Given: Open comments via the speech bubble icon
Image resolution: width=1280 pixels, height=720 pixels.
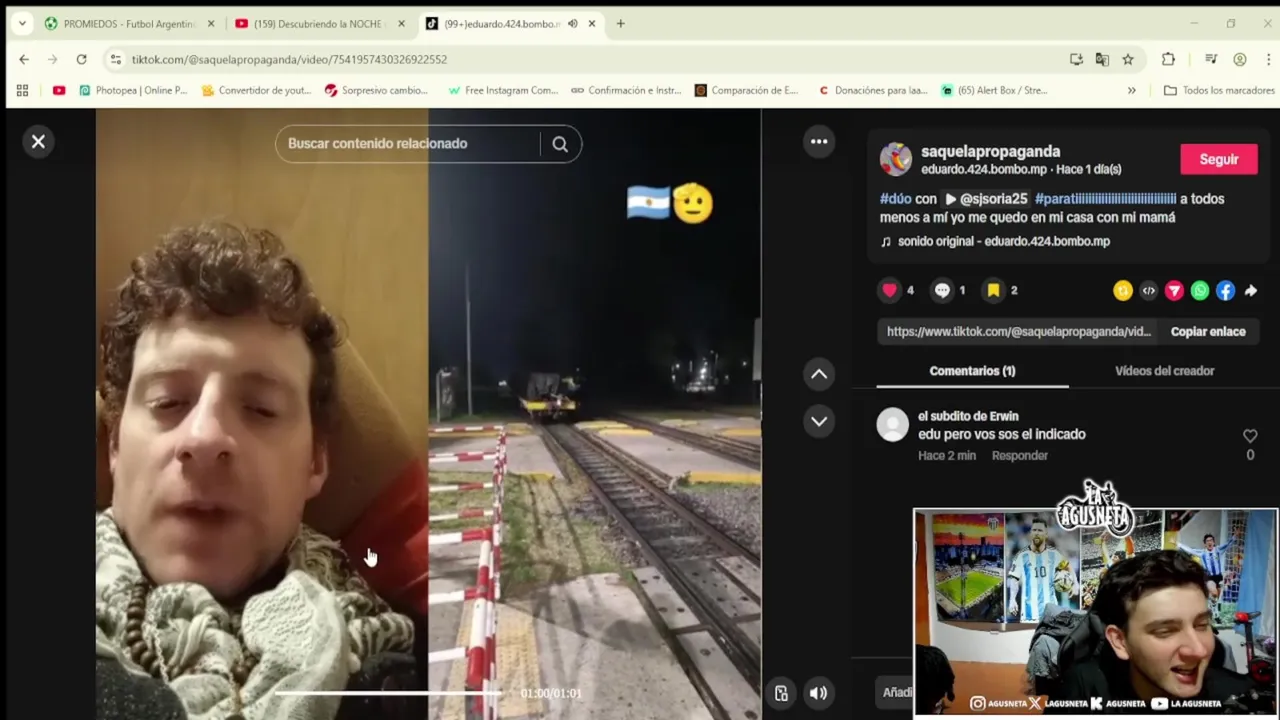Looking at the screenshot, I should (x=942, y=290).
